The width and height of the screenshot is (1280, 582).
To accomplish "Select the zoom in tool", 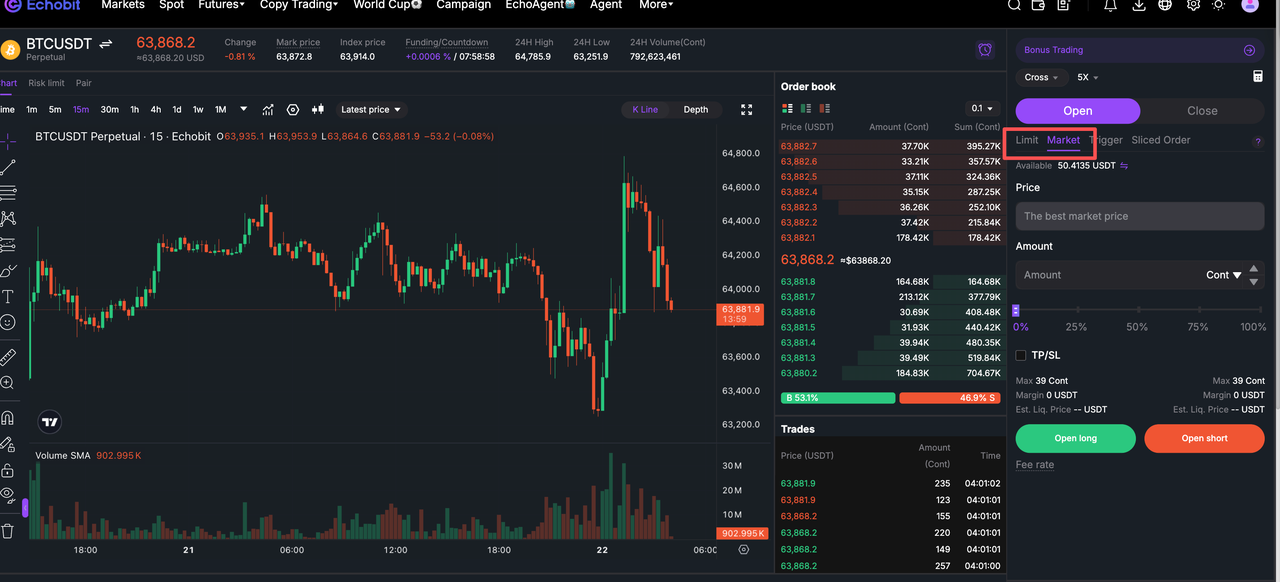I will pos(8,383).
